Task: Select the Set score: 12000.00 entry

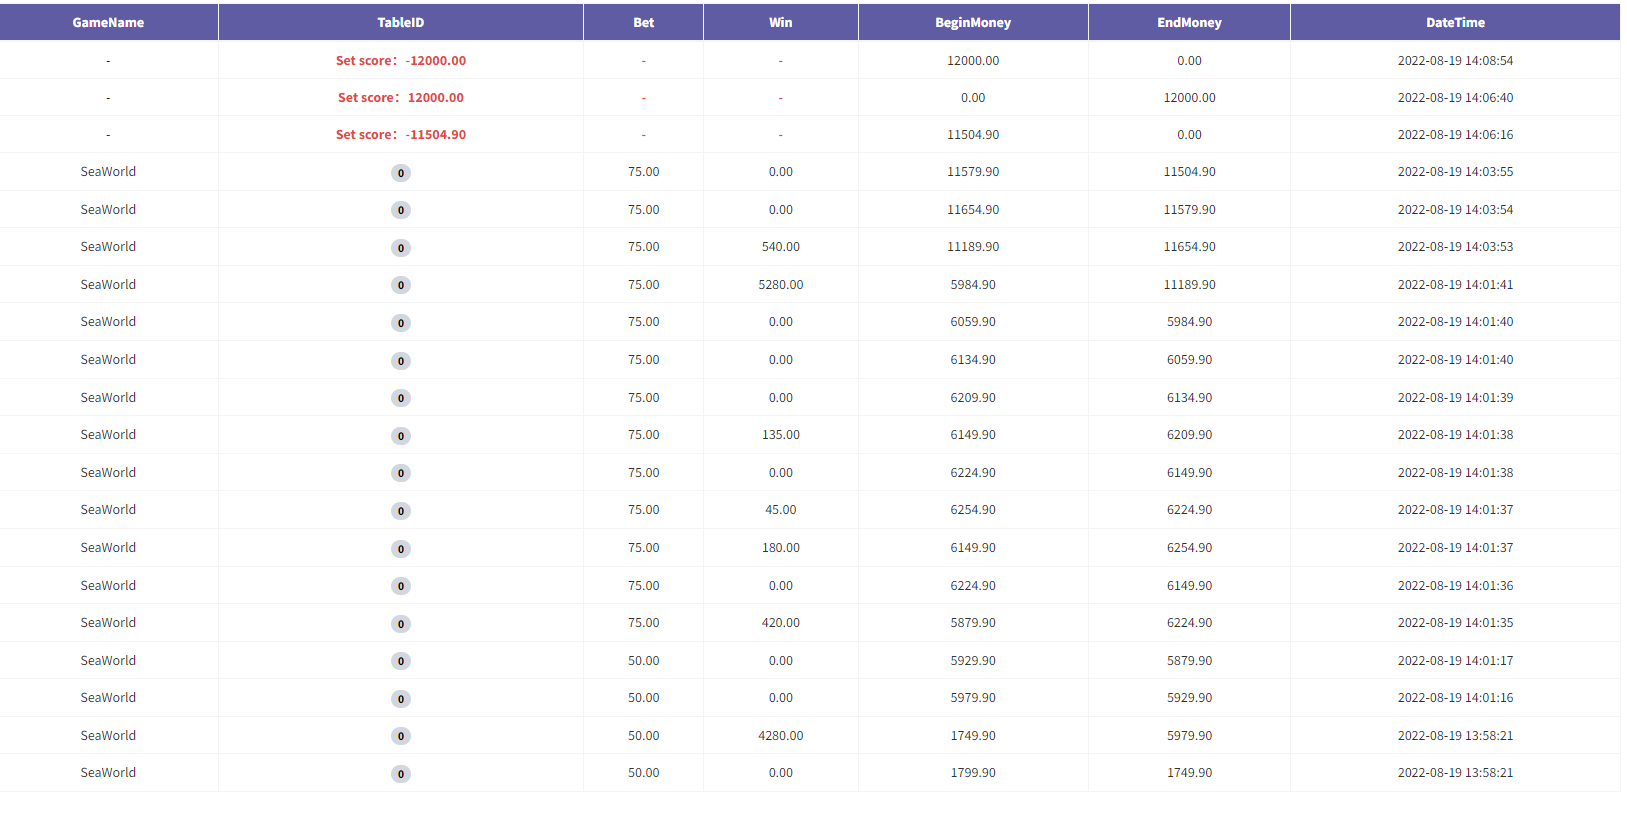Action: click(x=401, y=97)
